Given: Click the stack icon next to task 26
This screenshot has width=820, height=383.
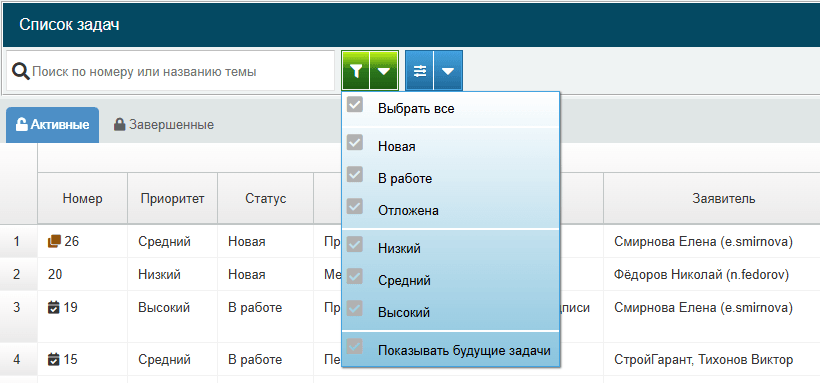Looking at the screenshot, I should tap(54, 241).
